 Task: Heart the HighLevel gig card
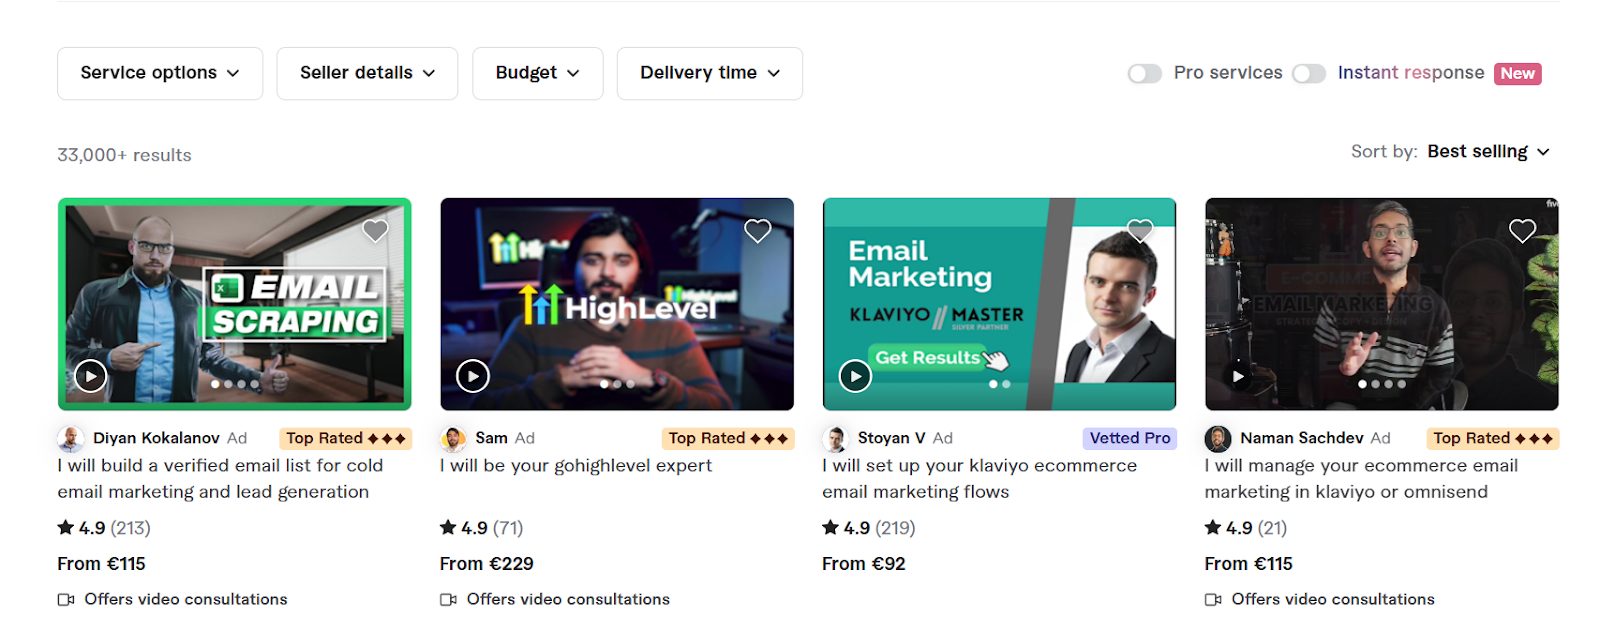tap(758, 230)
